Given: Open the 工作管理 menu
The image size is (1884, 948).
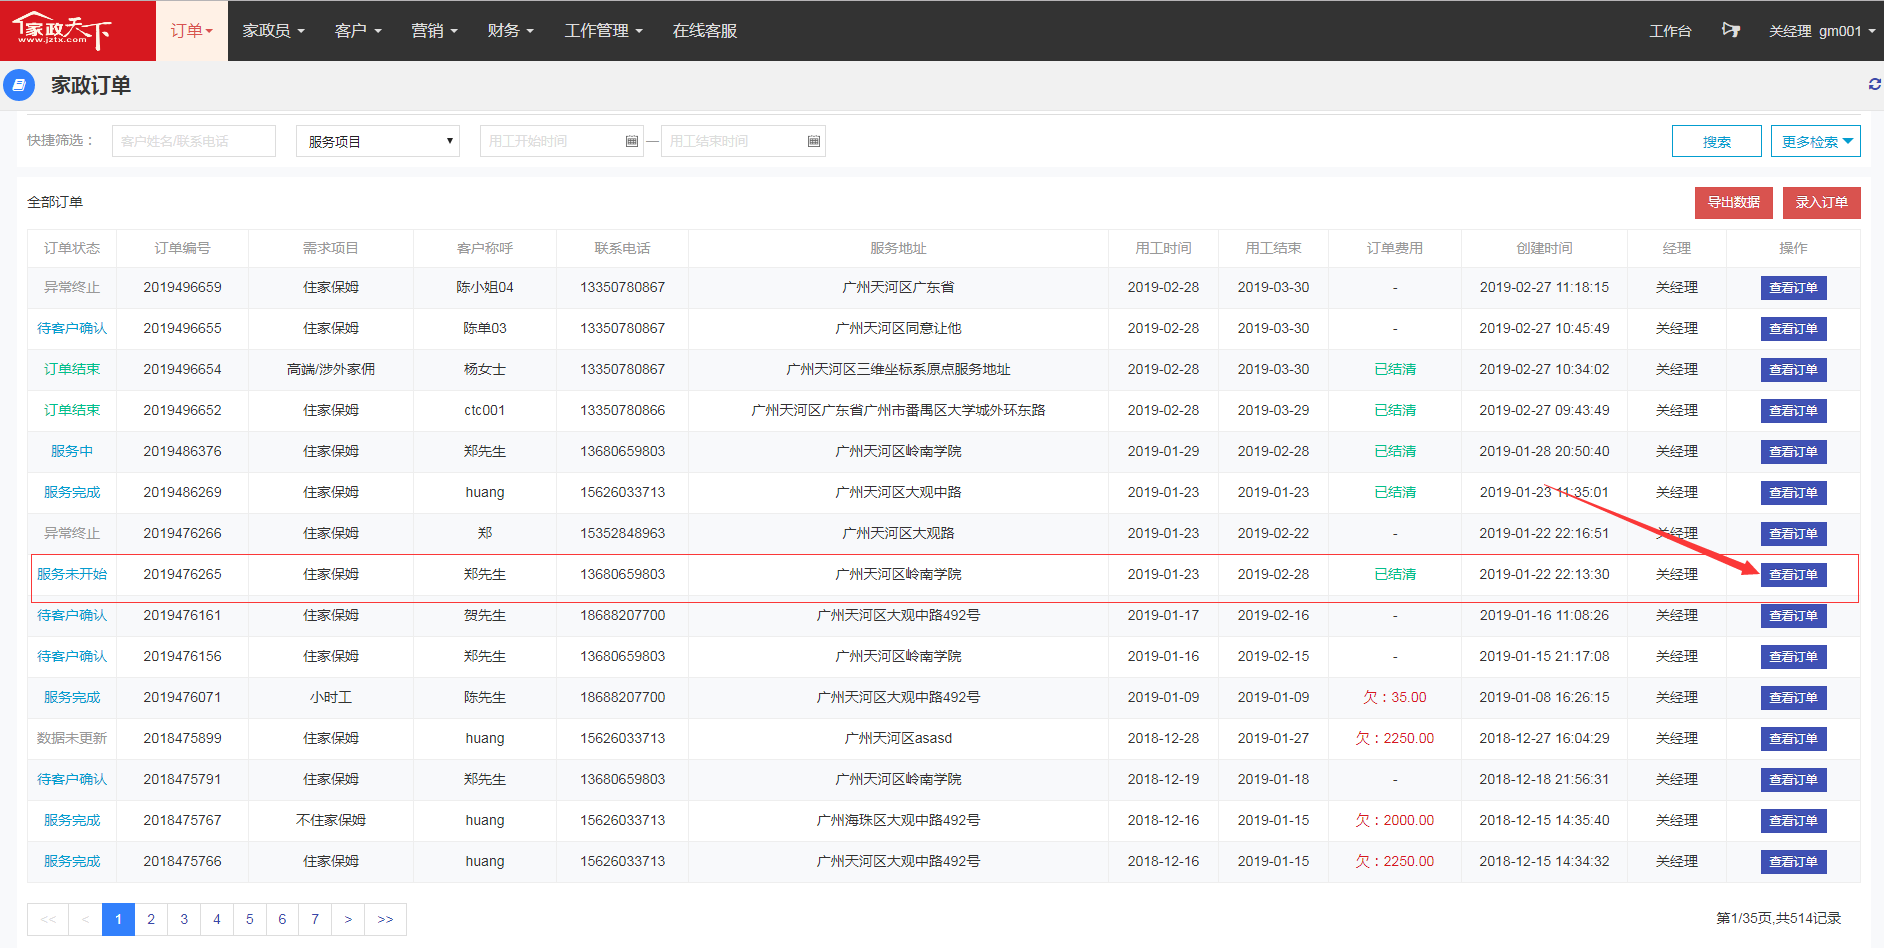Looking at the screenshot, I should click(x=603, y=31).
